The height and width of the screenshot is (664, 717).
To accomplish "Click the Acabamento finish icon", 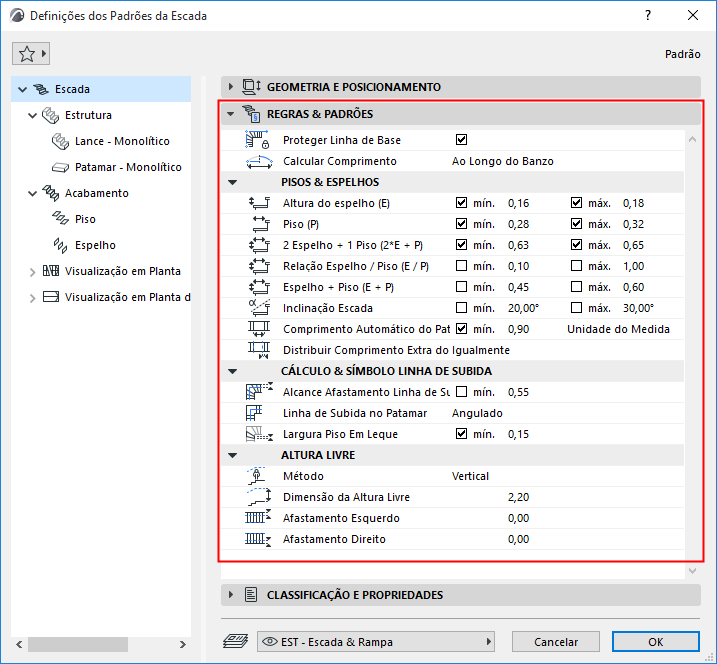I will click(x=50, y=193).
